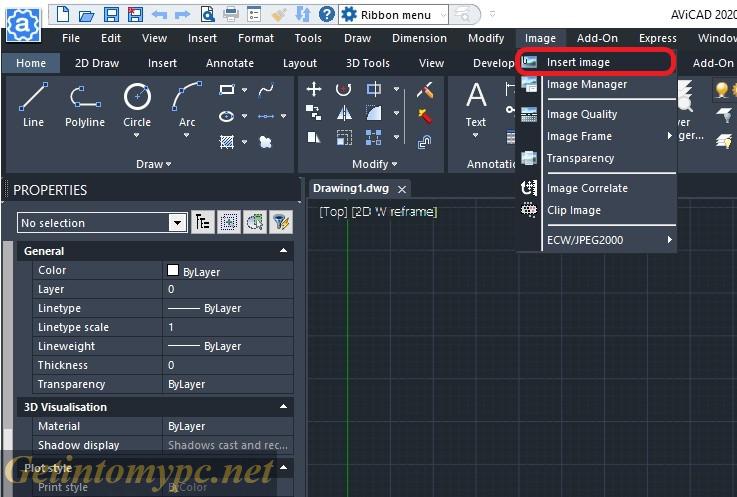Click the Match Properties brush icon
Viewport: 737px width, 497px height.
point(279,15)
